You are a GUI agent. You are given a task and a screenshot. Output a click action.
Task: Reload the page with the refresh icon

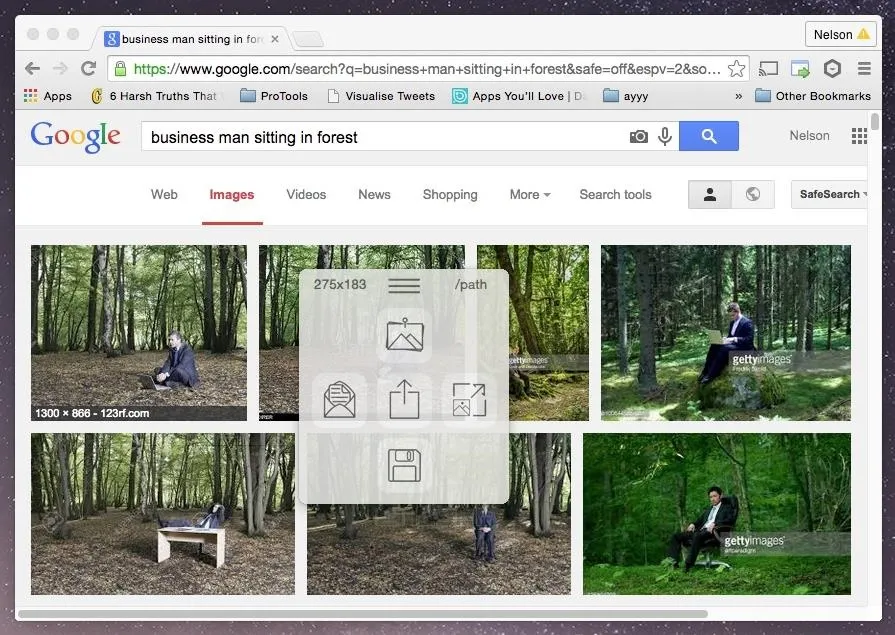pyautogui.click(x=88, y=69)
